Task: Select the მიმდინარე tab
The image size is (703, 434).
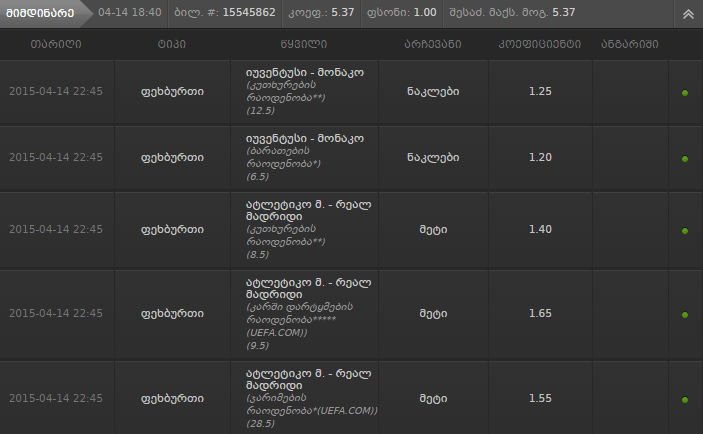Action: click(x=40, y=13)
